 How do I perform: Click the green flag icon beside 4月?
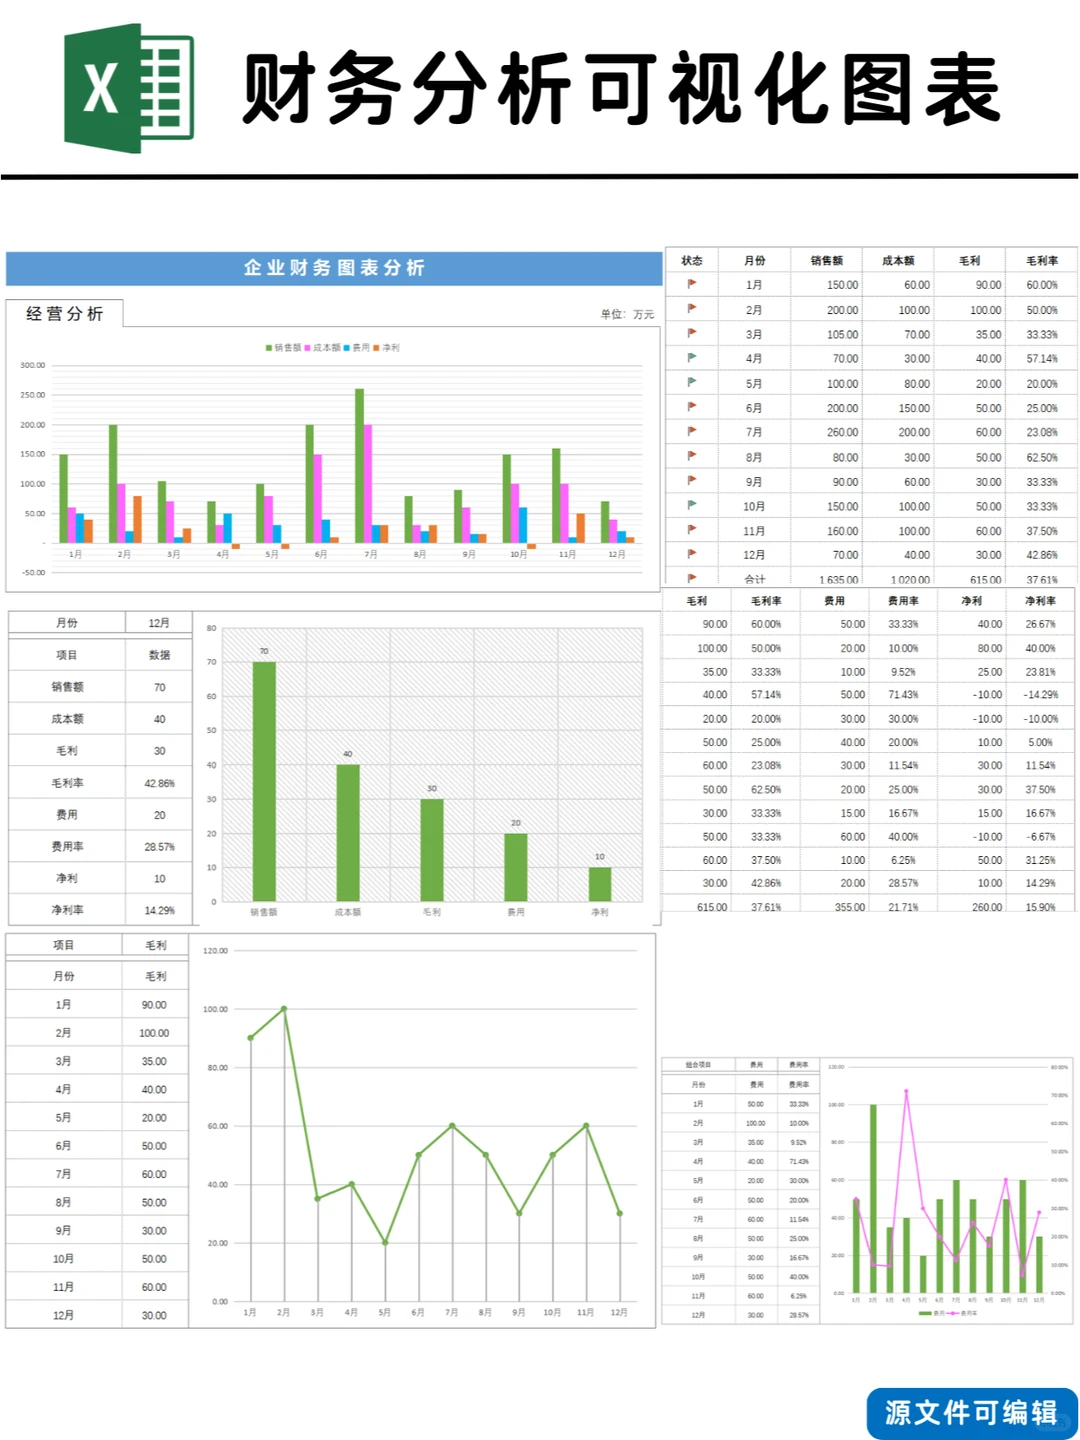tap(693, 359)
